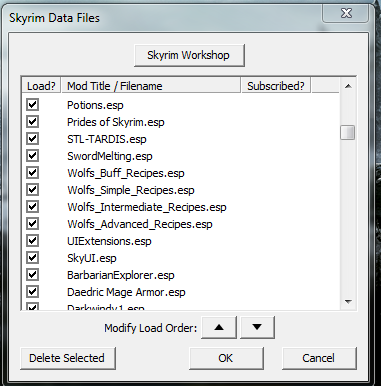Select UIExtensions.esp in the list
Image resolution: width=381 pixels, height=386 pixels.
coord(109,241)
